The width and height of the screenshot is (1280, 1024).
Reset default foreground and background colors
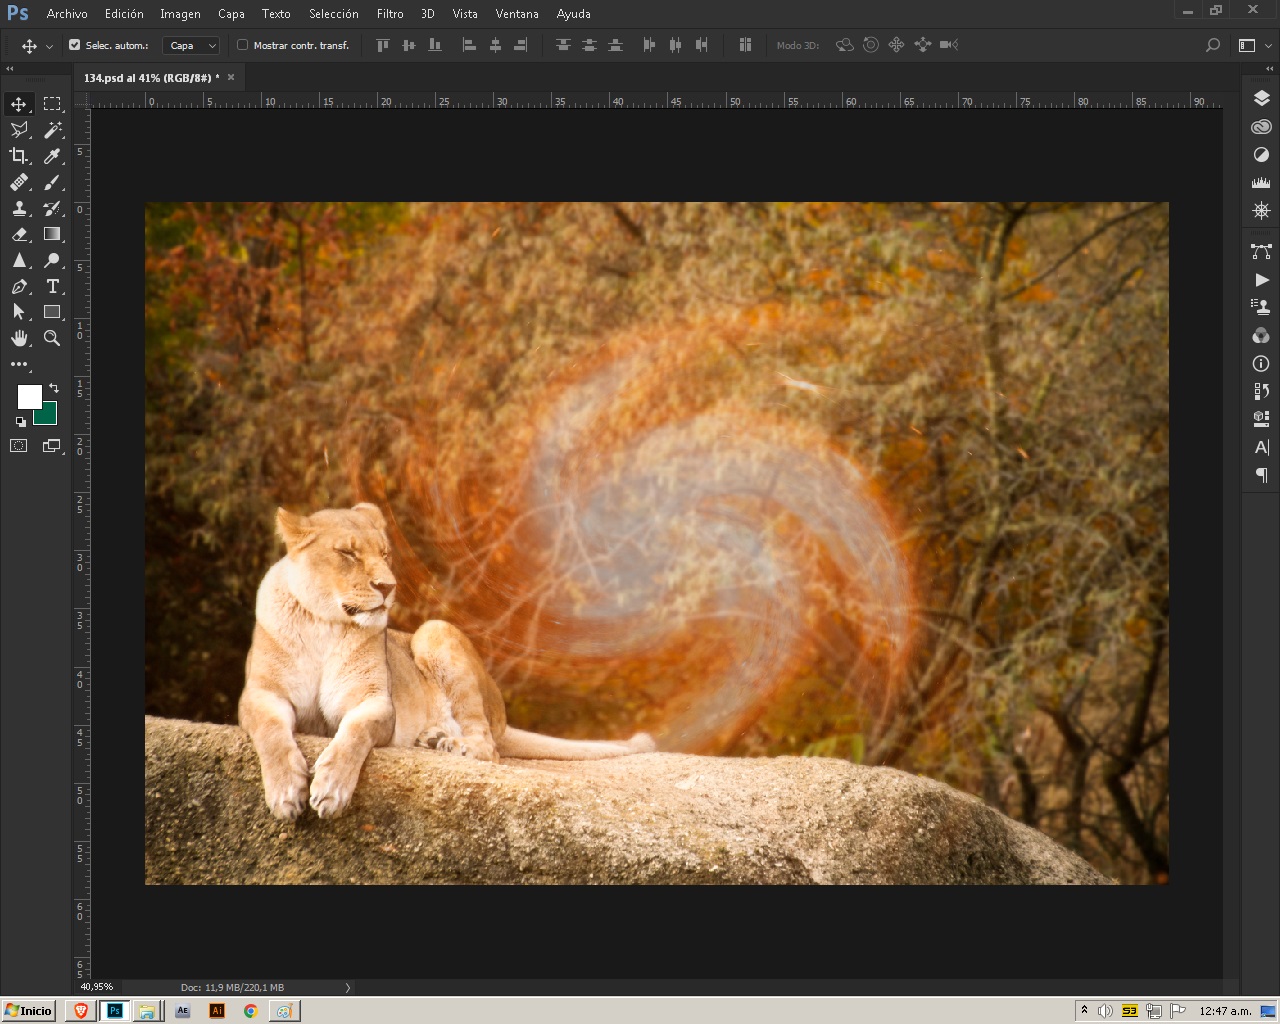point(20,422)
